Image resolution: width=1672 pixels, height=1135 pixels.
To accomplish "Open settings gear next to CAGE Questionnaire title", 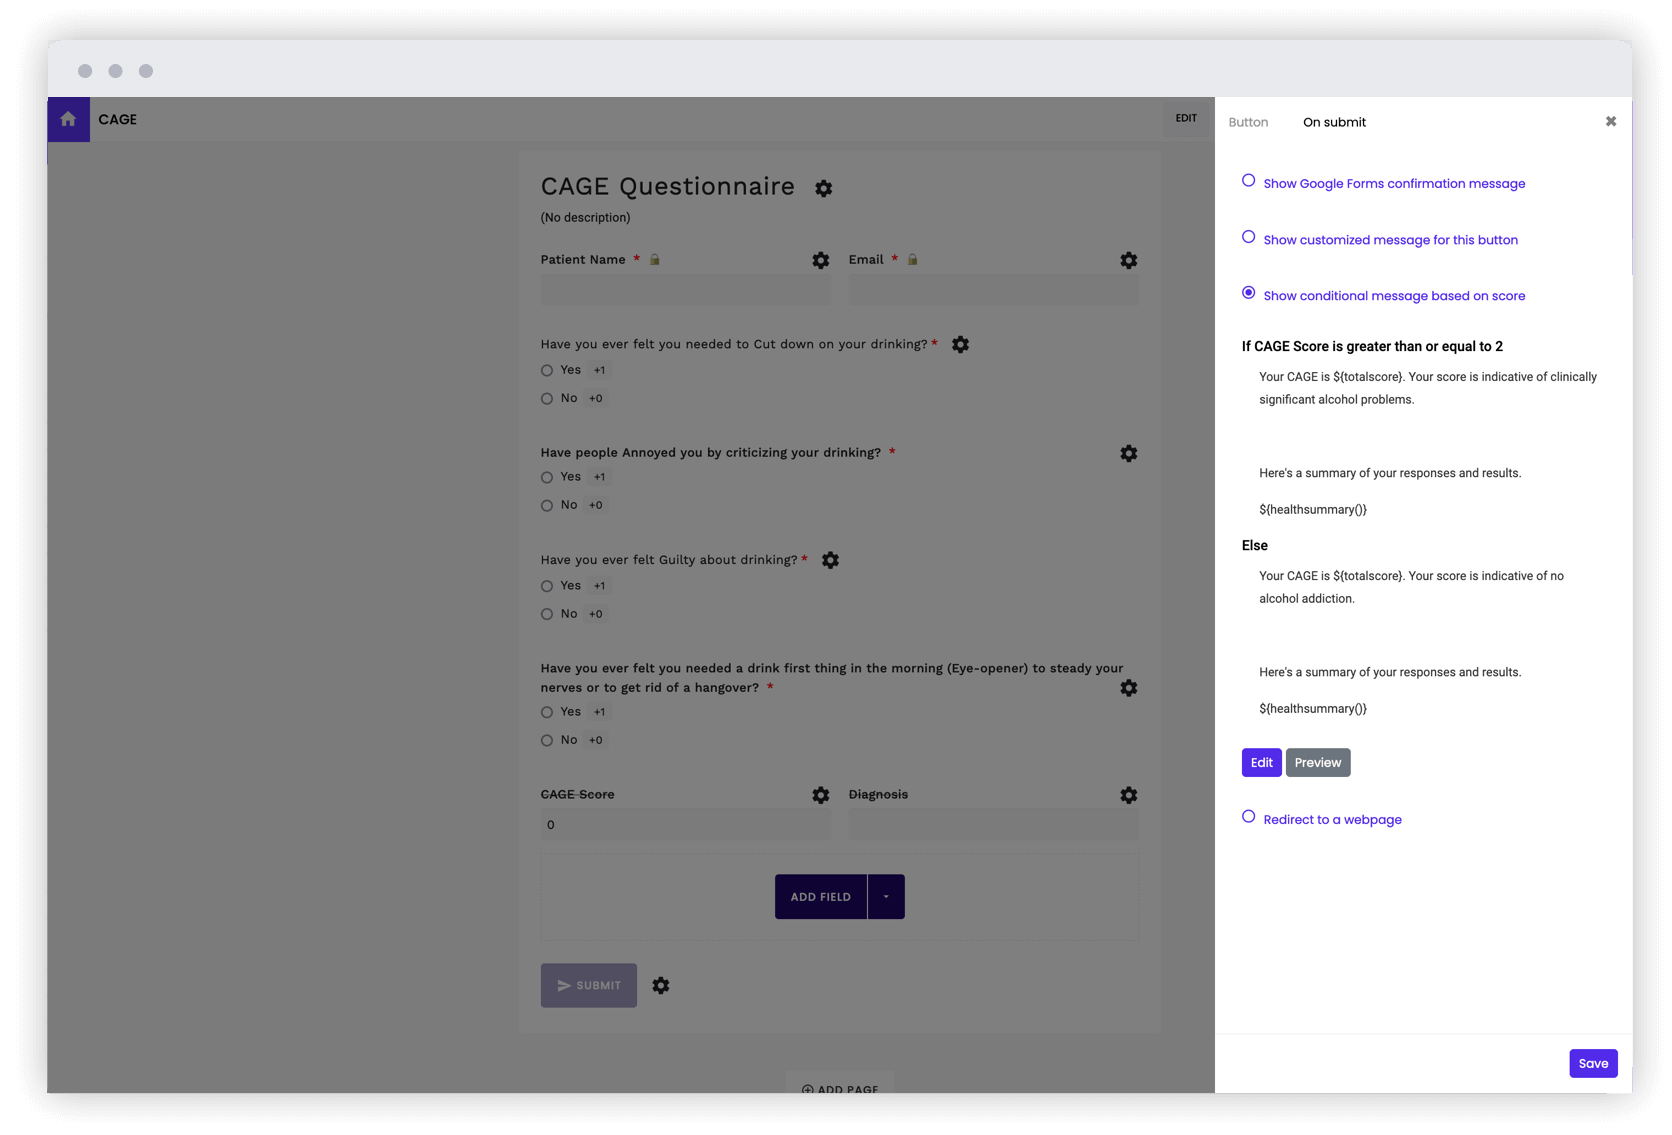I will click(823, 188).
